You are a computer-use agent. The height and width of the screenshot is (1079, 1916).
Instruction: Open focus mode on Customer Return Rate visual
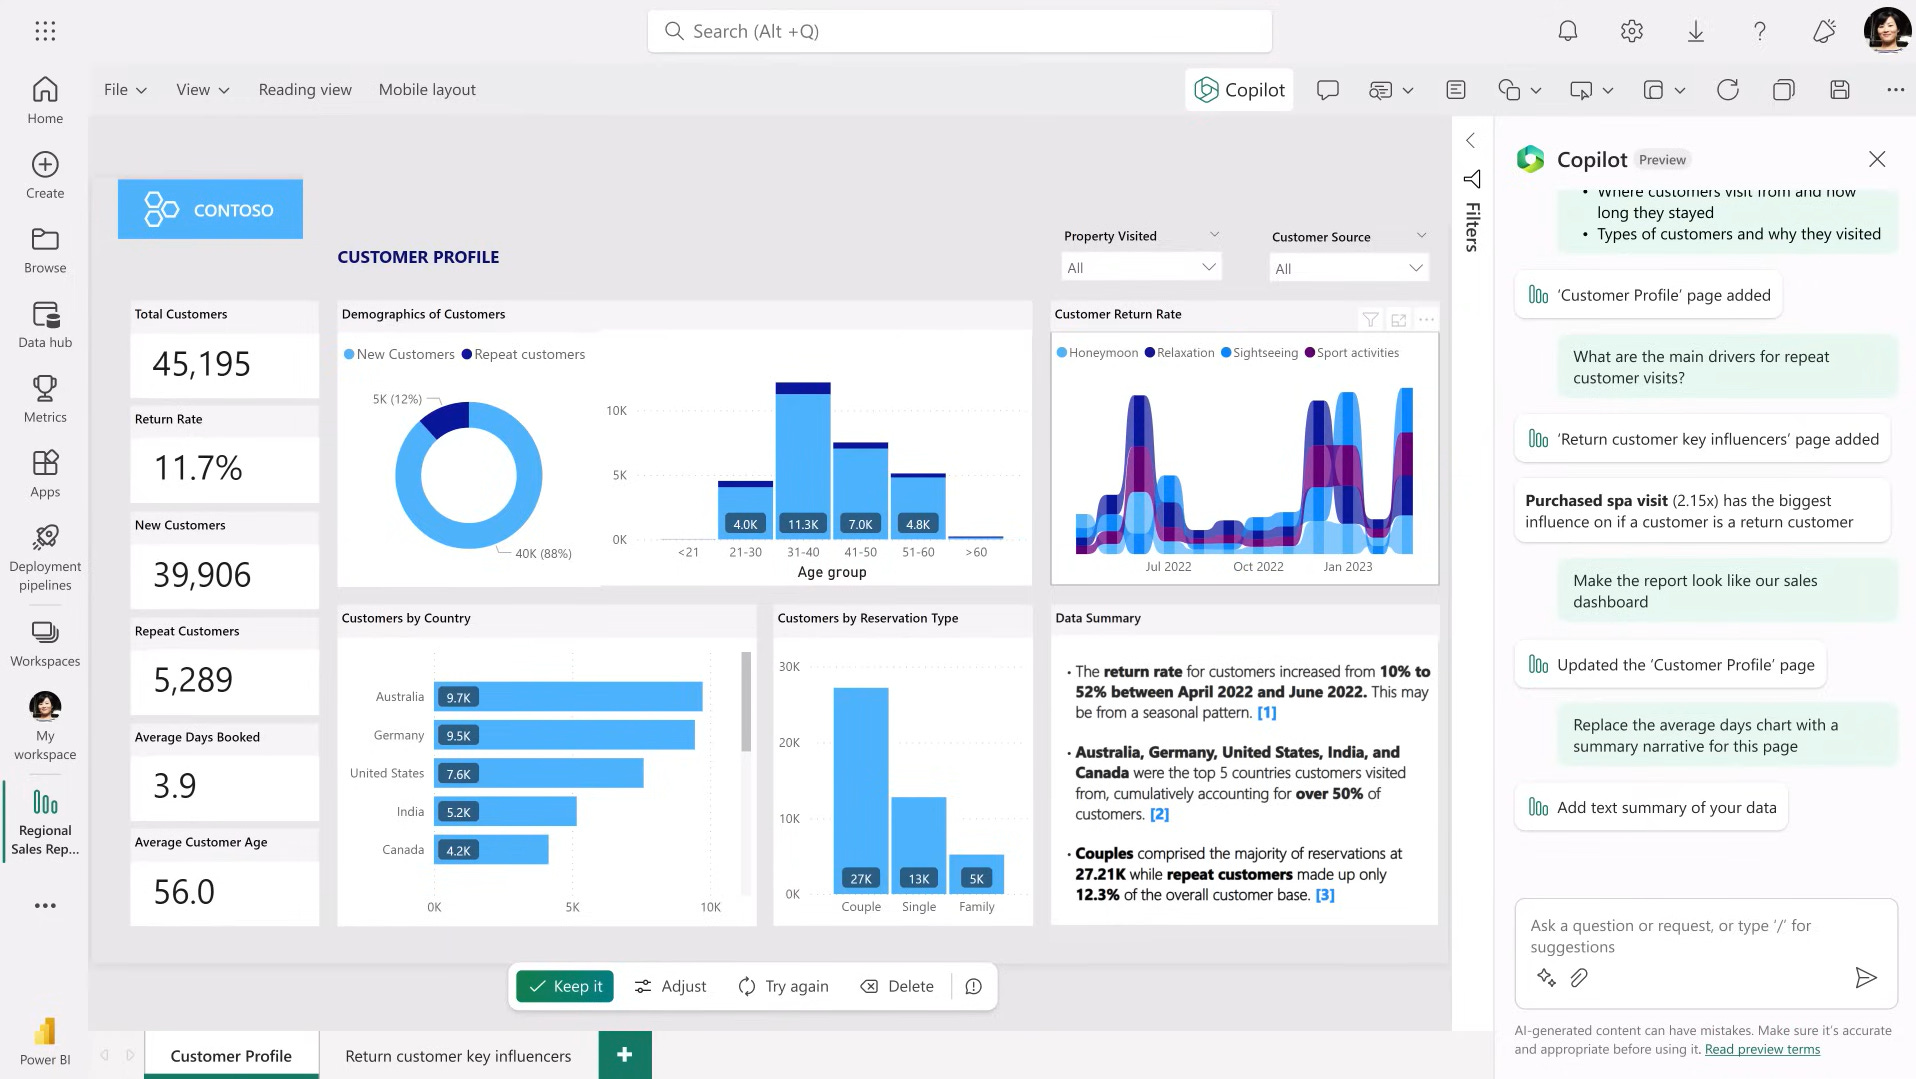click(x=1399, y=320)
